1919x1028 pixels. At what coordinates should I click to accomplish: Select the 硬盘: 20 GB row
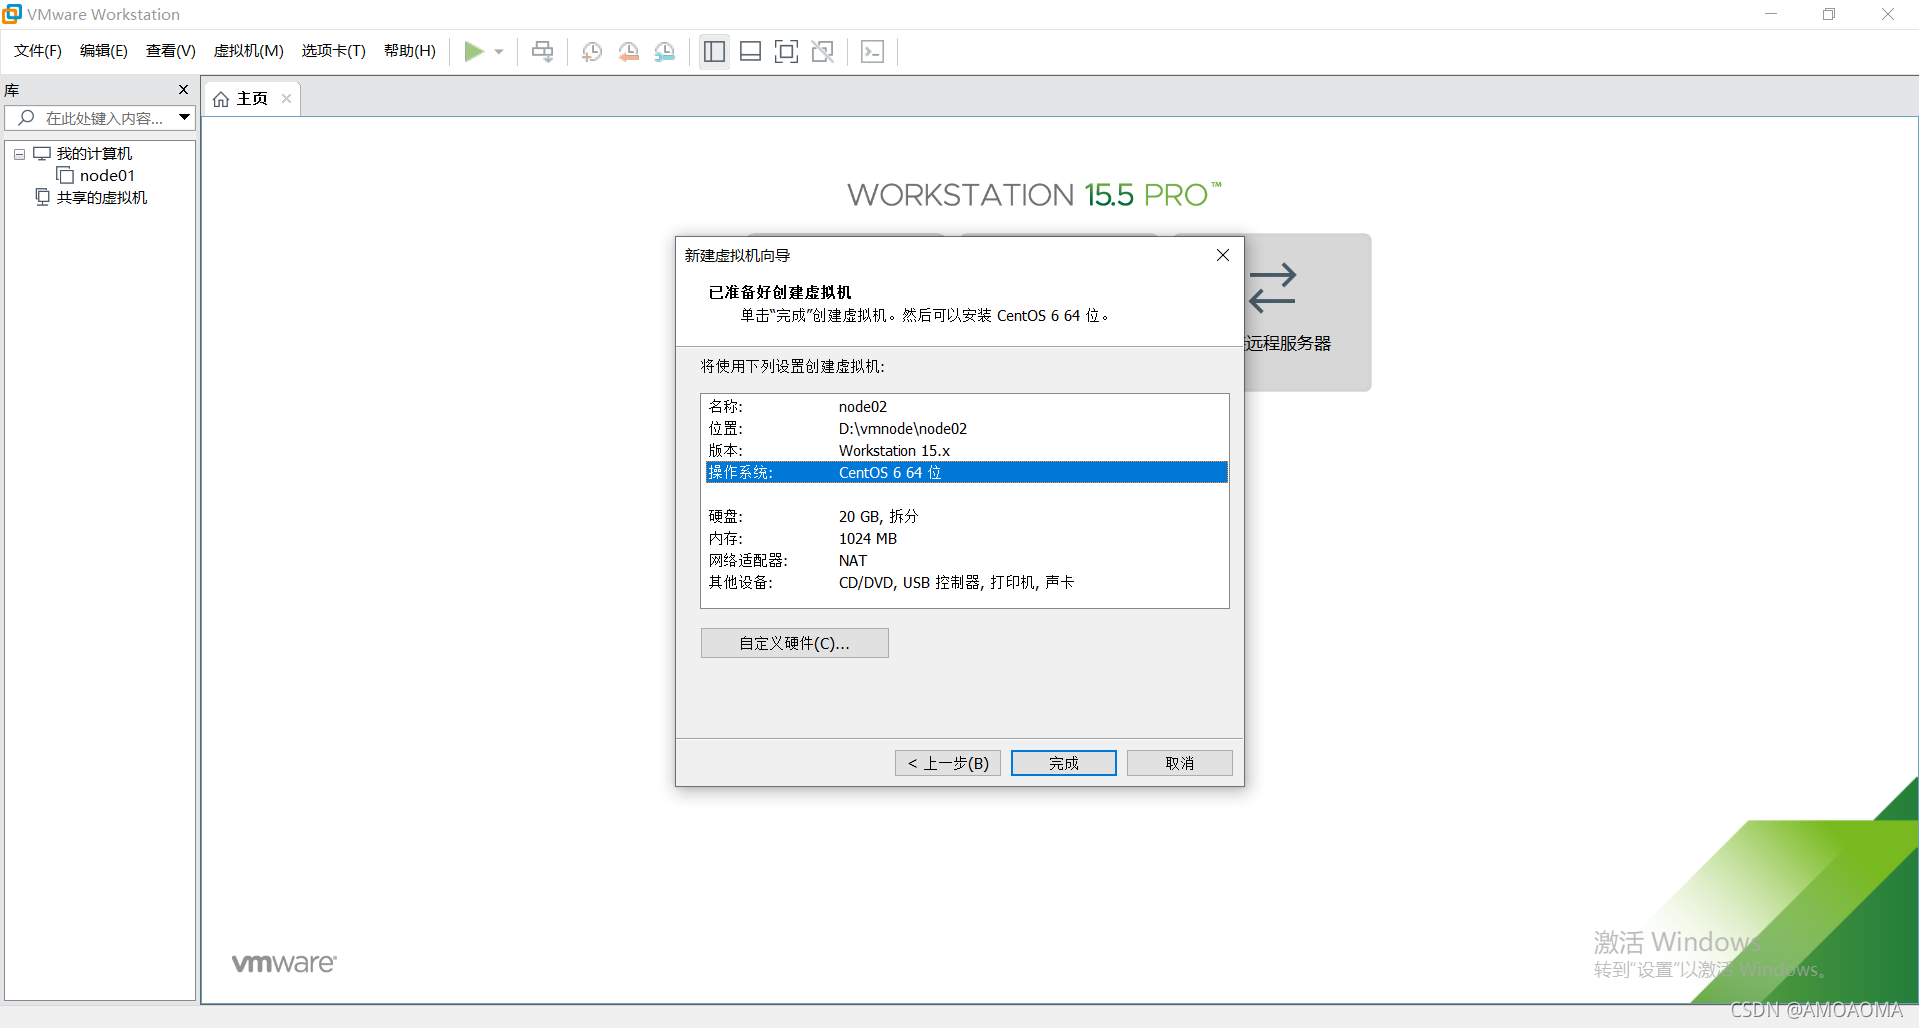965,517
